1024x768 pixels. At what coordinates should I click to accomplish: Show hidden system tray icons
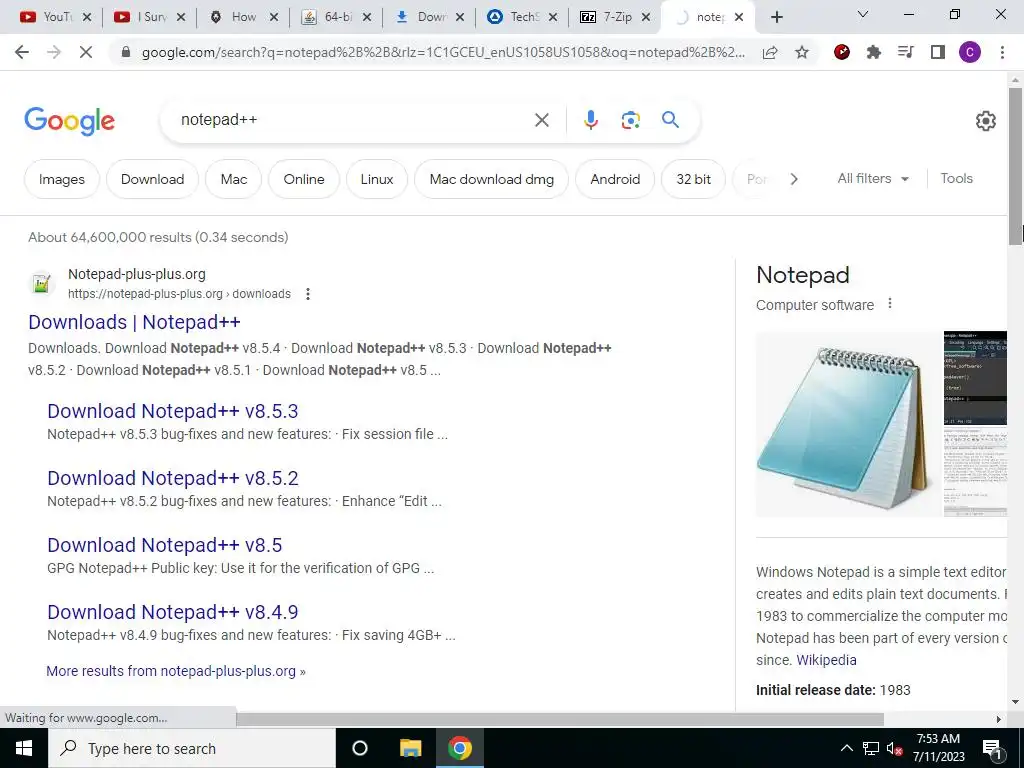coord(846,748)
